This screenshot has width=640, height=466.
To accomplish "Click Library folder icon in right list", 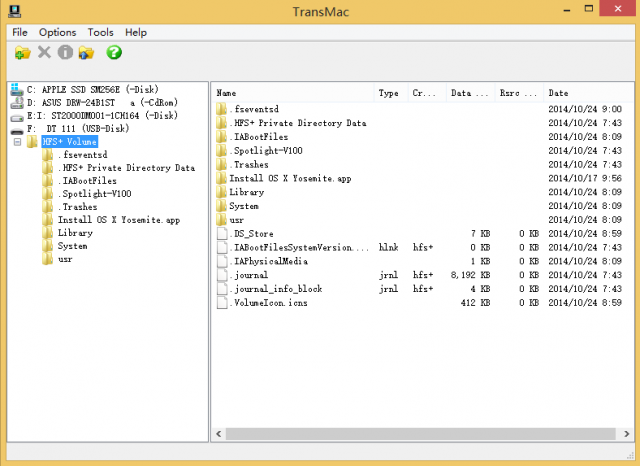I will 221,192.
